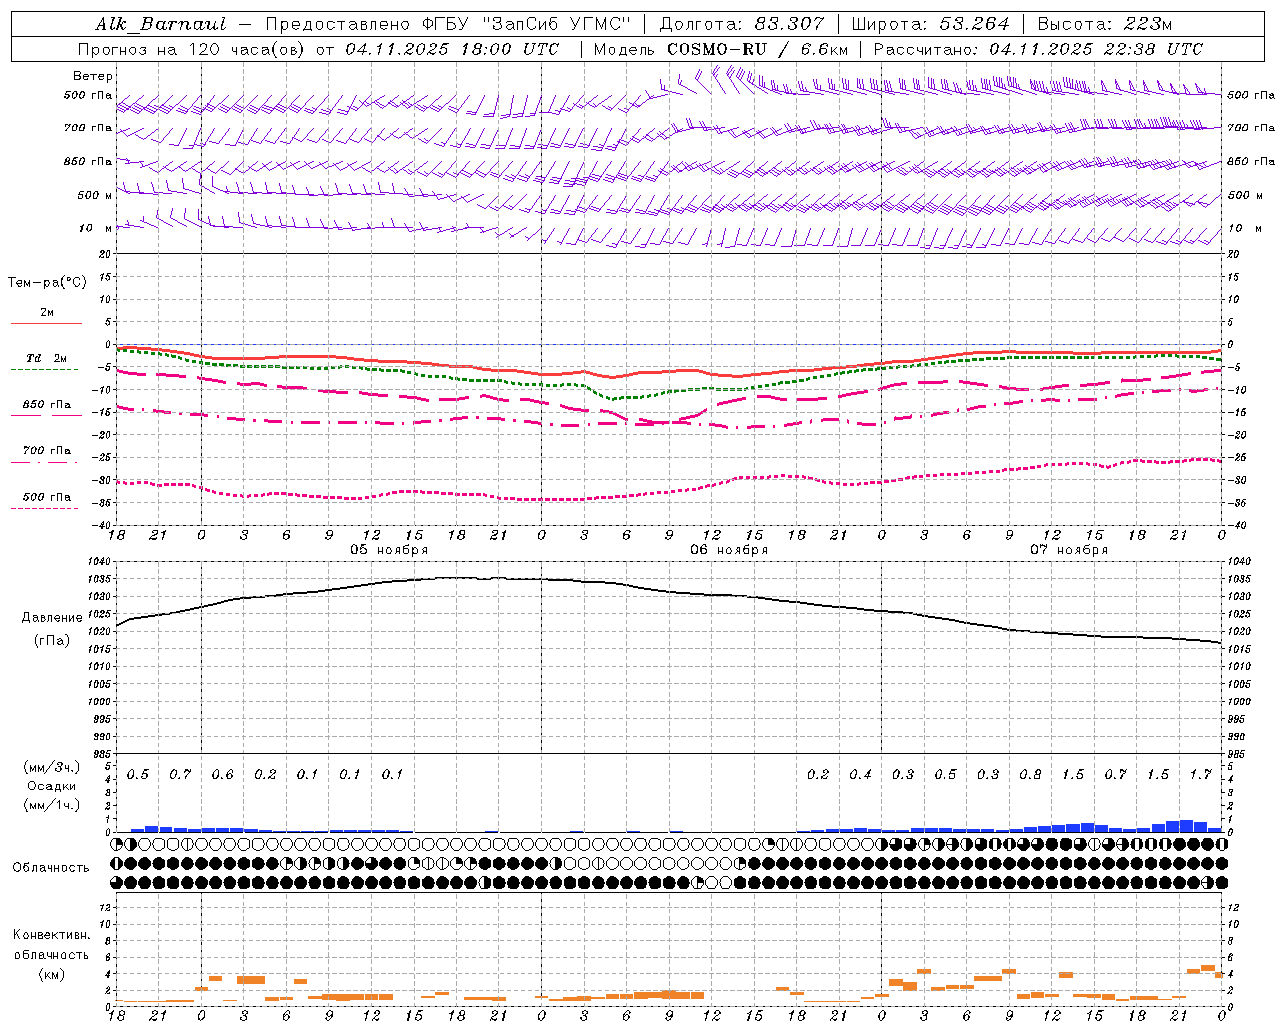The width and height of the screenshot is (1280, 1024).
Task: Click the Td 2м dew point legend label
Action: 46,358
